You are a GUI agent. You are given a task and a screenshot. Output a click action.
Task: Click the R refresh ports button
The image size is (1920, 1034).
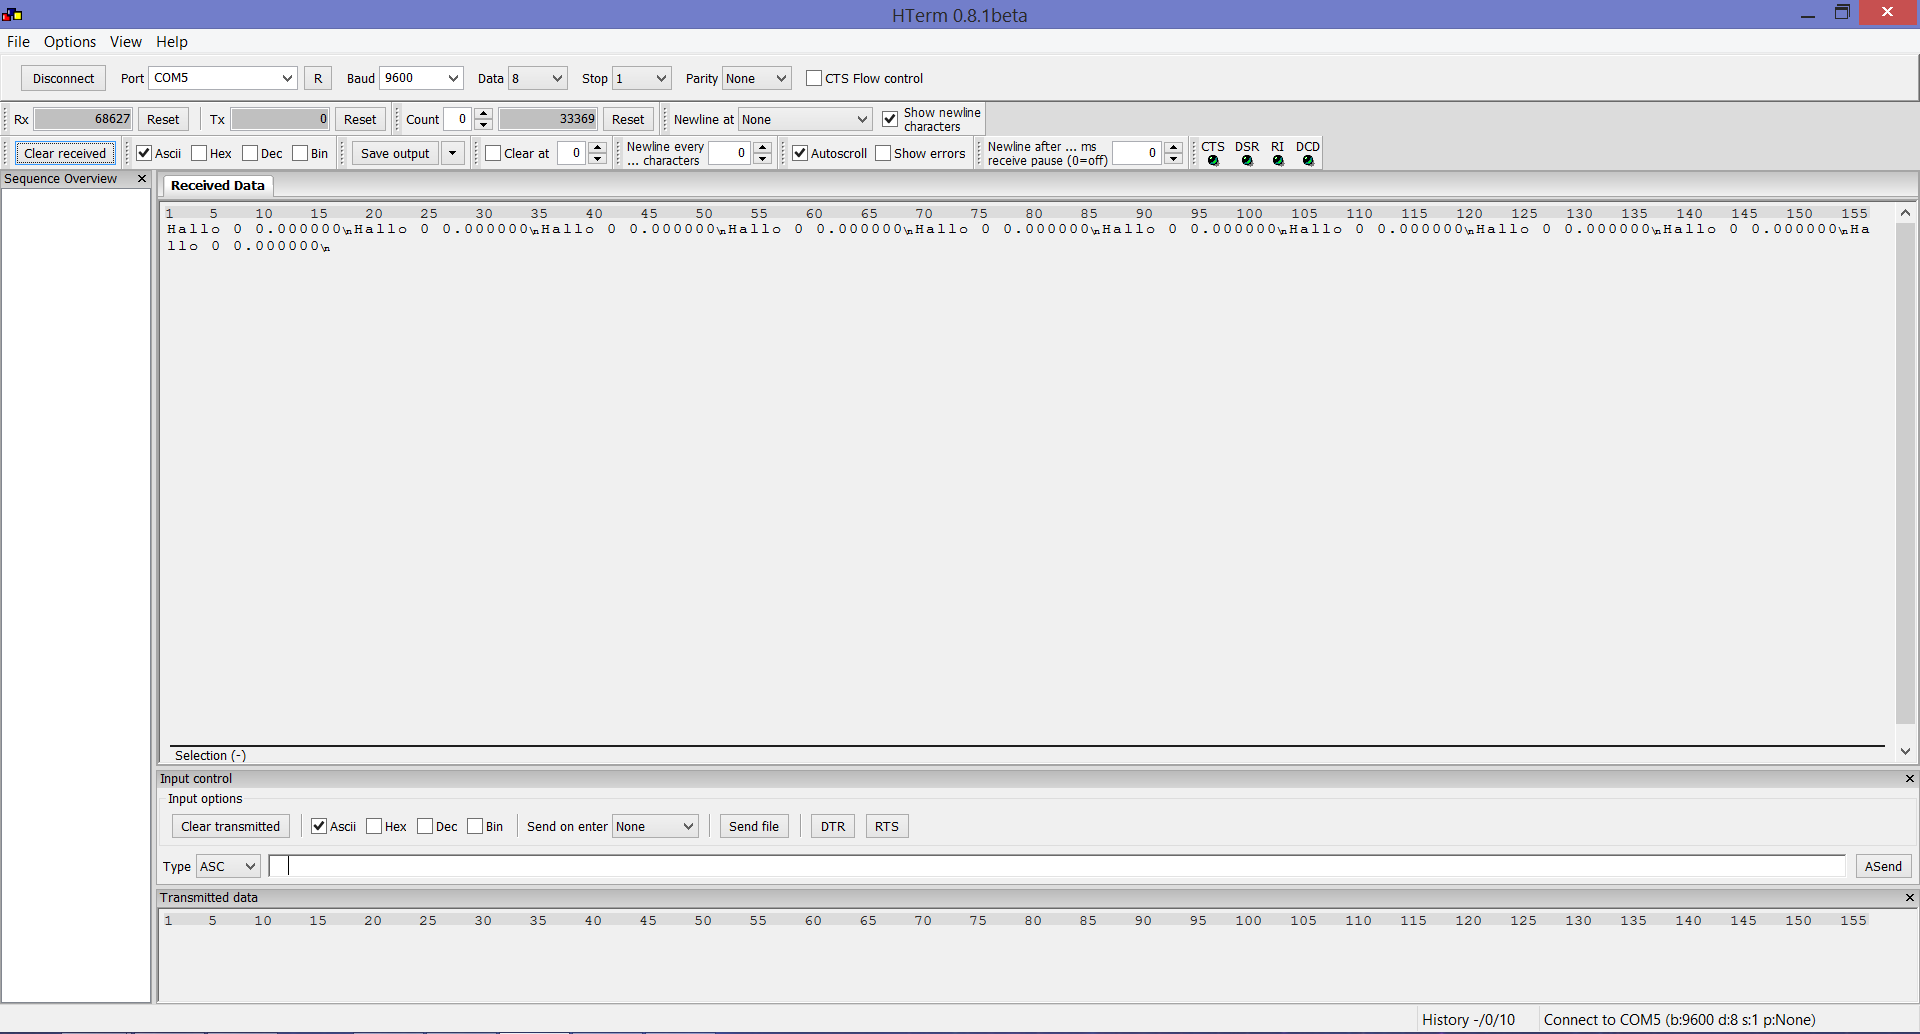[x=318, y=79]
